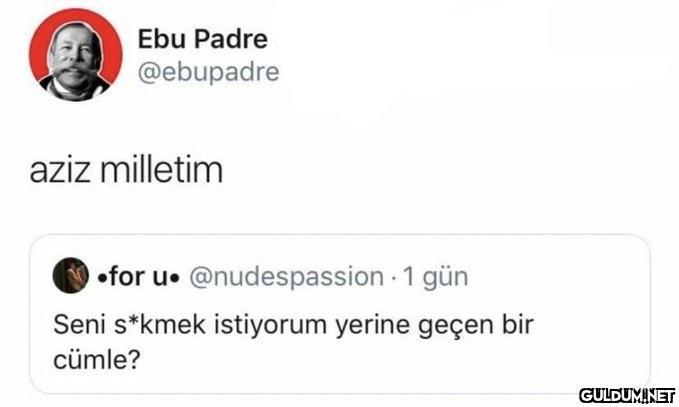Click the word 'cümle?' in quoted tweet
This screenshot has height=407, width=679.
tap(96, 358)
